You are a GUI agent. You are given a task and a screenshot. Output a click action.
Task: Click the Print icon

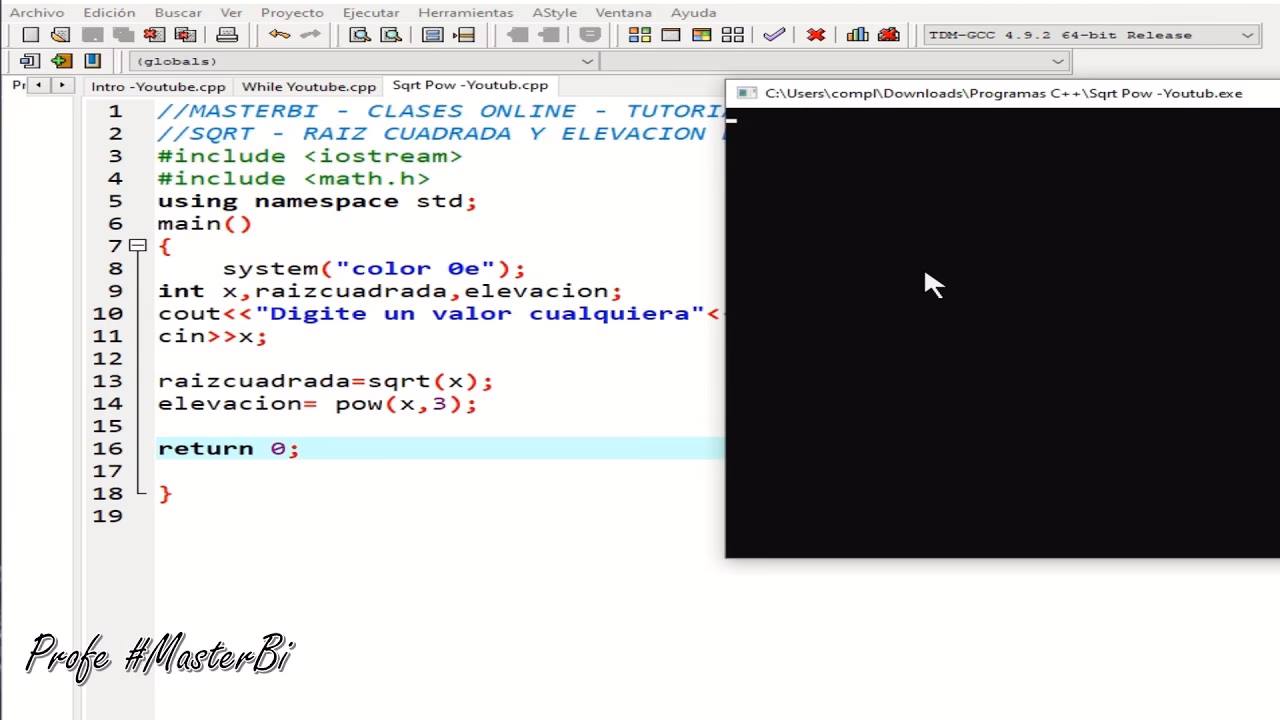(x=227, y=35)
